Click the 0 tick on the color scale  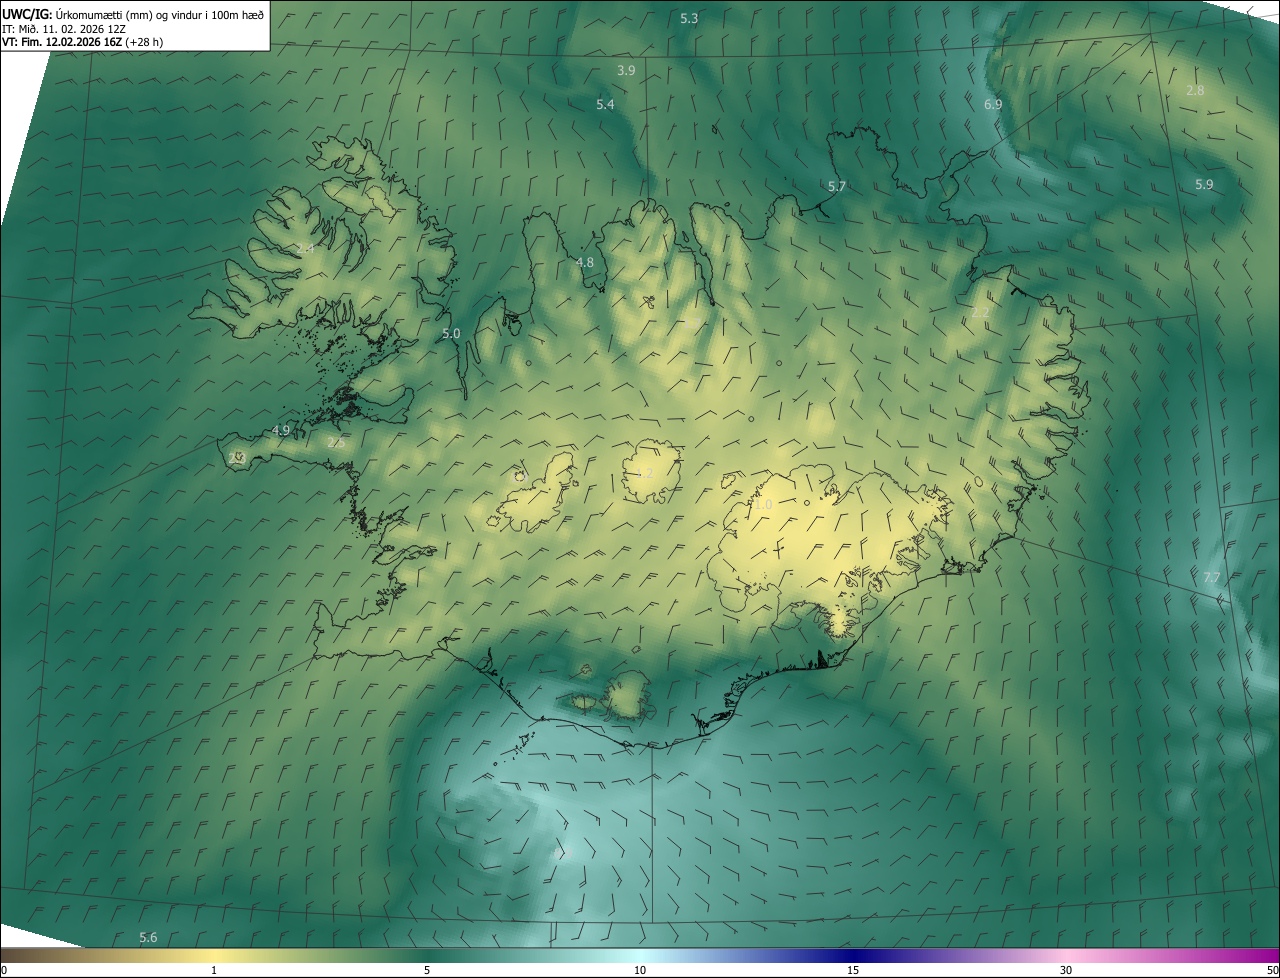click(x=4, y=970)
